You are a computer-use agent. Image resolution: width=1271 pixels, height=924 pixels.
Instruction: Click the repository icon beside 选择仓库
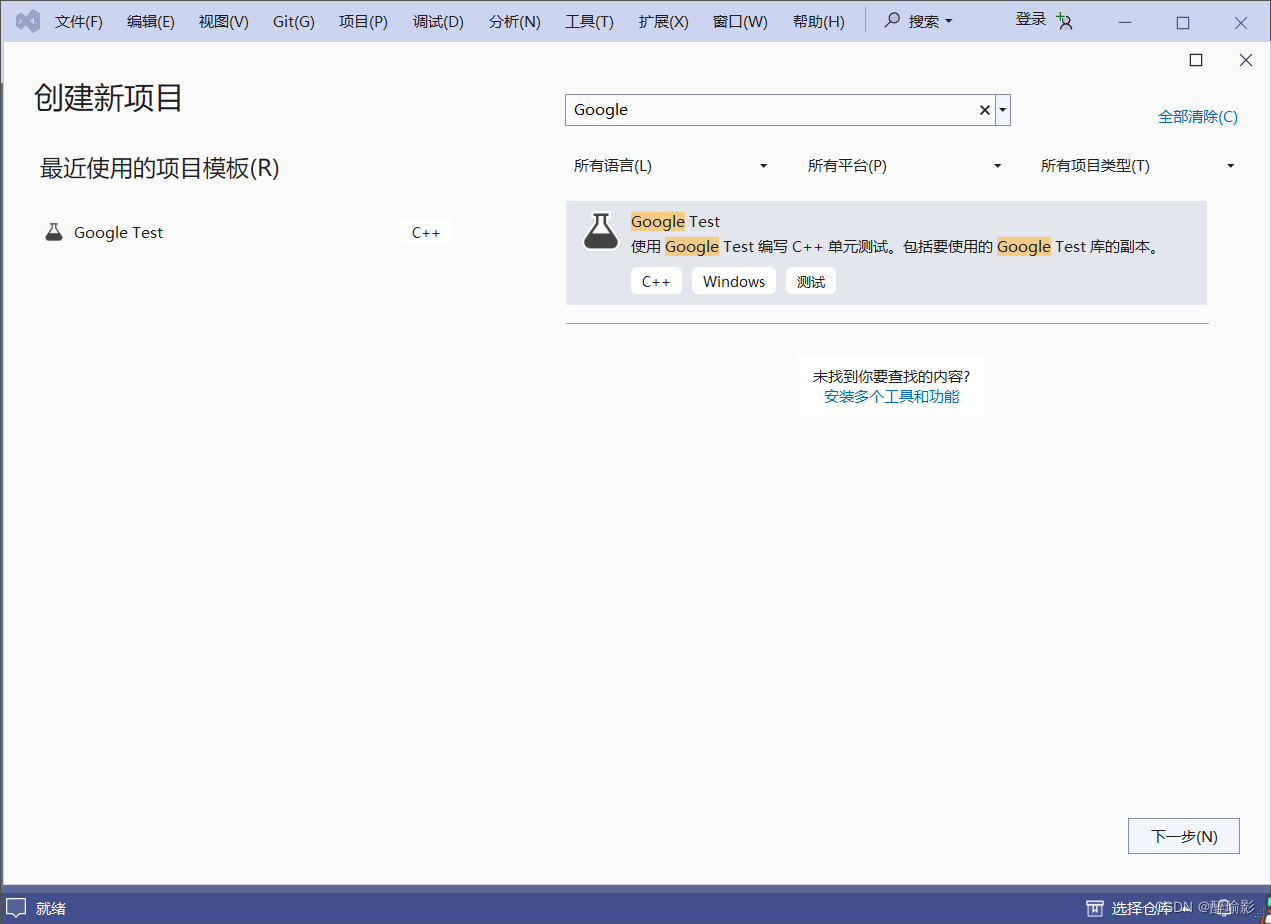coord(1095,908)
